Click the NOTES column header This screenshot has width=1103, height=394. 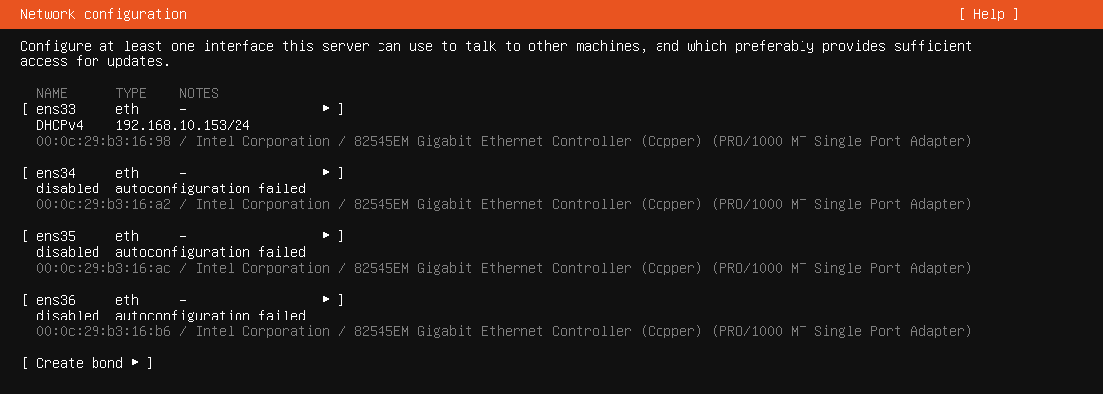[199, 93]
